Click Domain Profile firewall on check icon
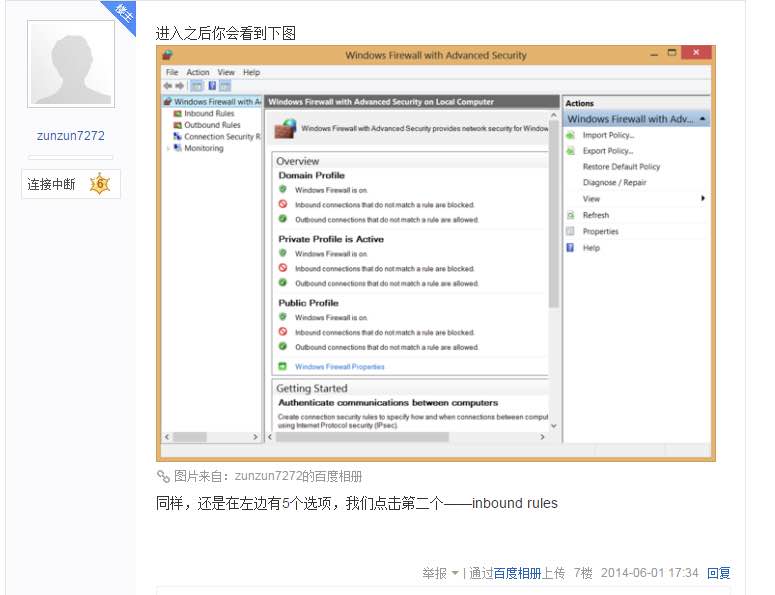The height and width of the screenshot is (595, 775). pyautogui.click(x=283, y=189)
